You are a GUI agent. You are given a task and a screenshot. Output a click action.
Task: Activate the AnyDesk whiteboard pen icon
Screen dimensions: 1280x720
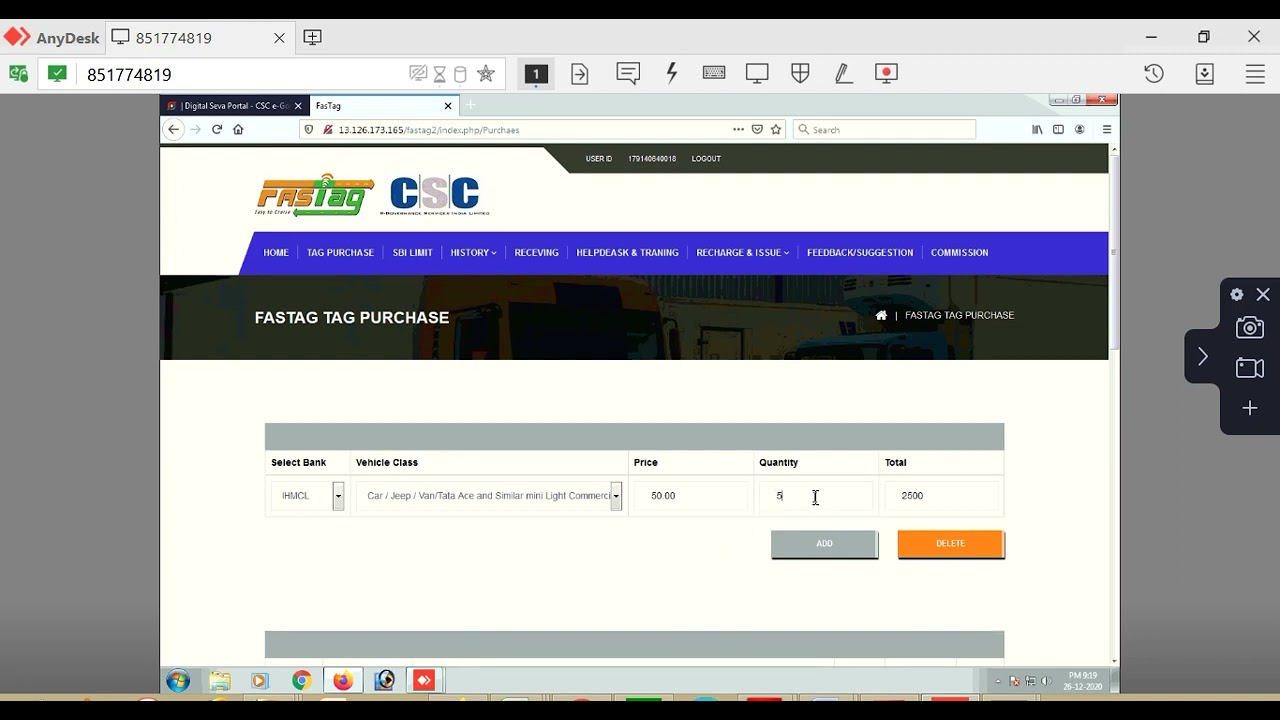click(843, 73)
